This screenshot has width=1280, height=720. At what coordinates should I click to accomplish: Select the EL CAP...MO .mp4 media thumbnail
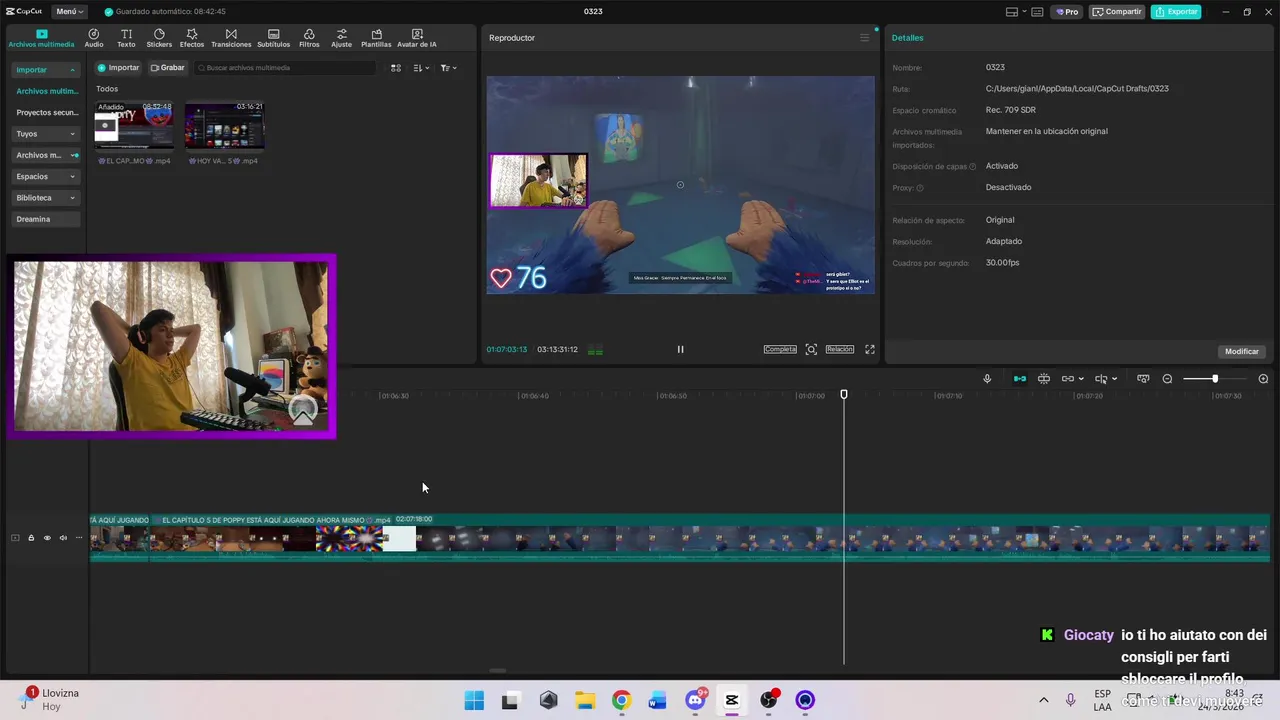coord(133,126)
